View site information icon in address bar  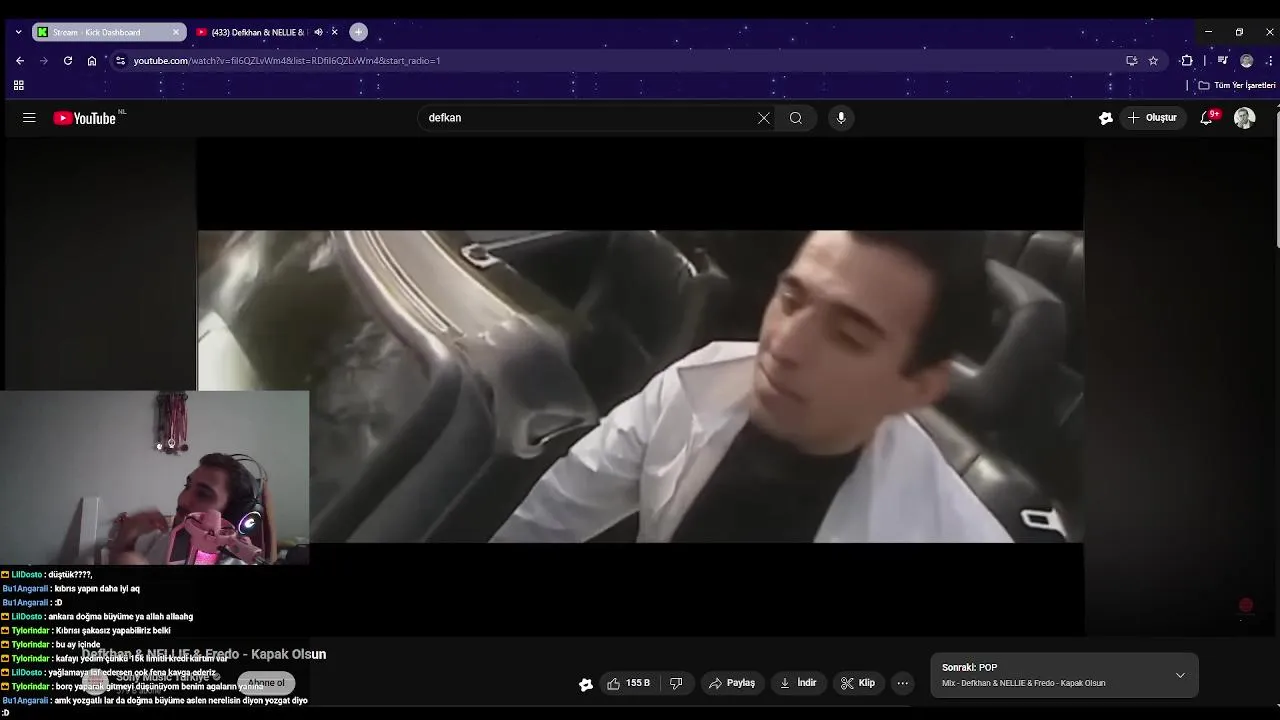120,61
